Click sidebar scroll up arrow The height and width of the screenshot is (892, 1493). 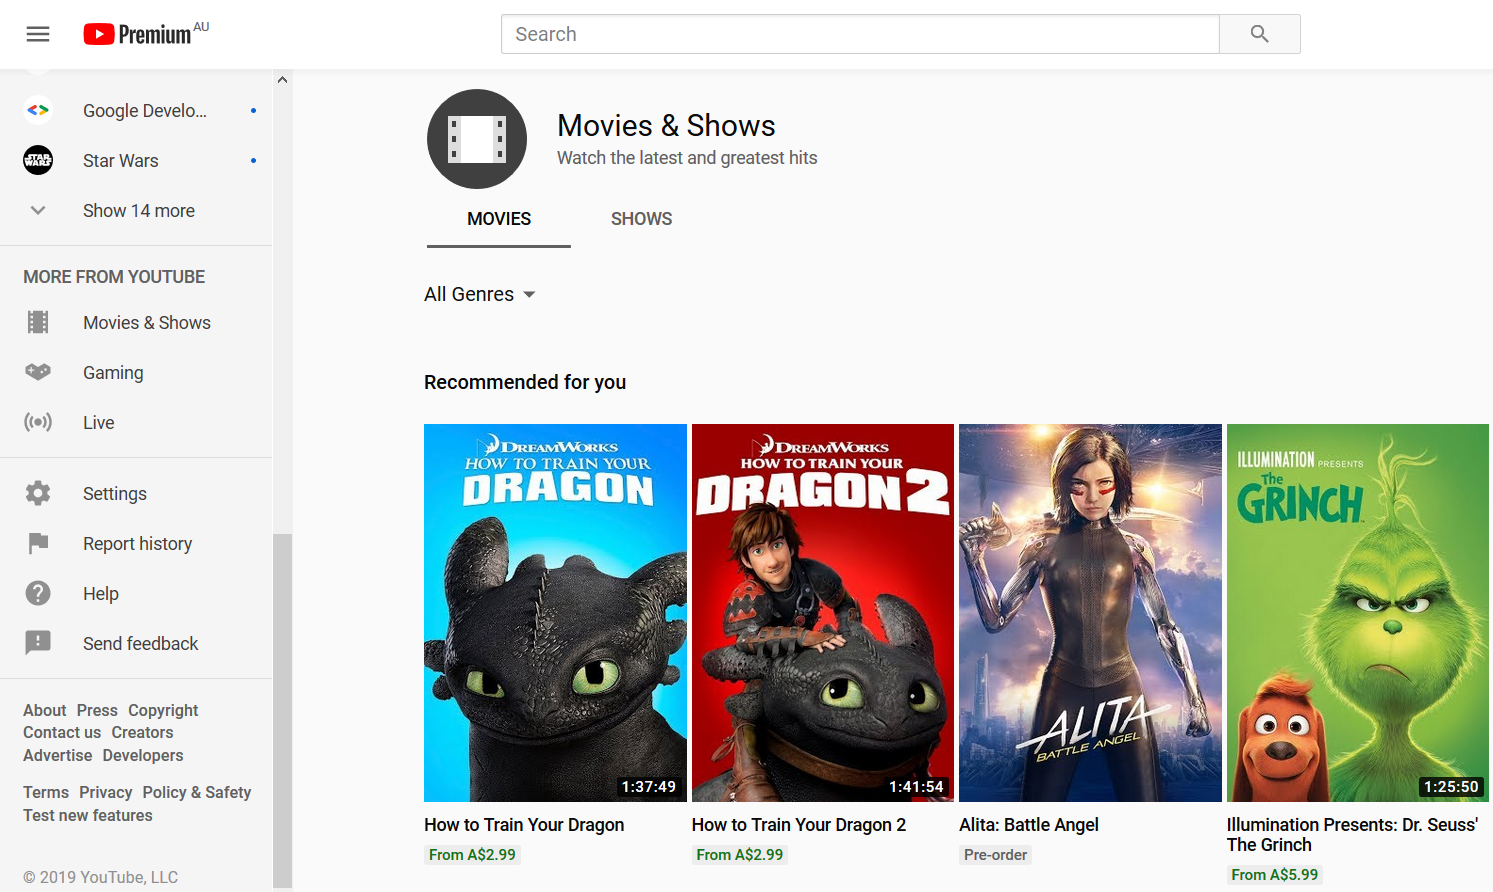point(282,80)
